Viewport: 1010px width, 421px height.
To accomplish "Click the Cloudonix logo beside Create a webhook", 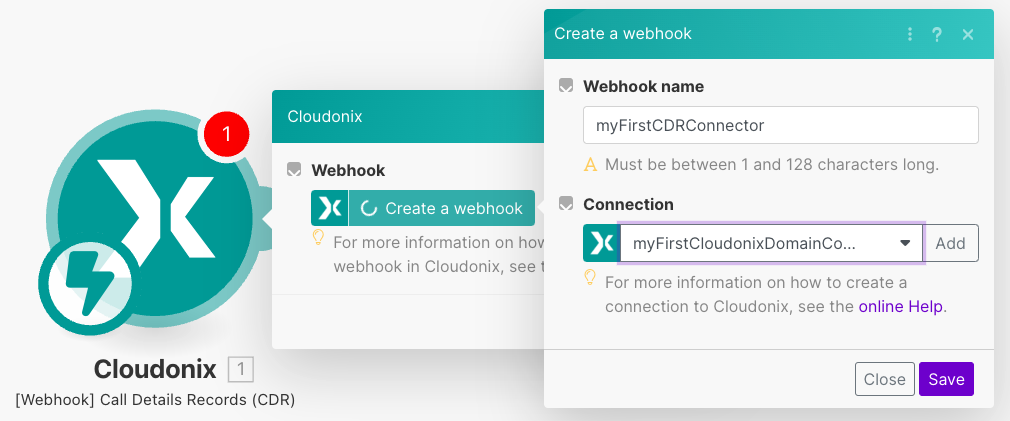I will pos(329,208).
